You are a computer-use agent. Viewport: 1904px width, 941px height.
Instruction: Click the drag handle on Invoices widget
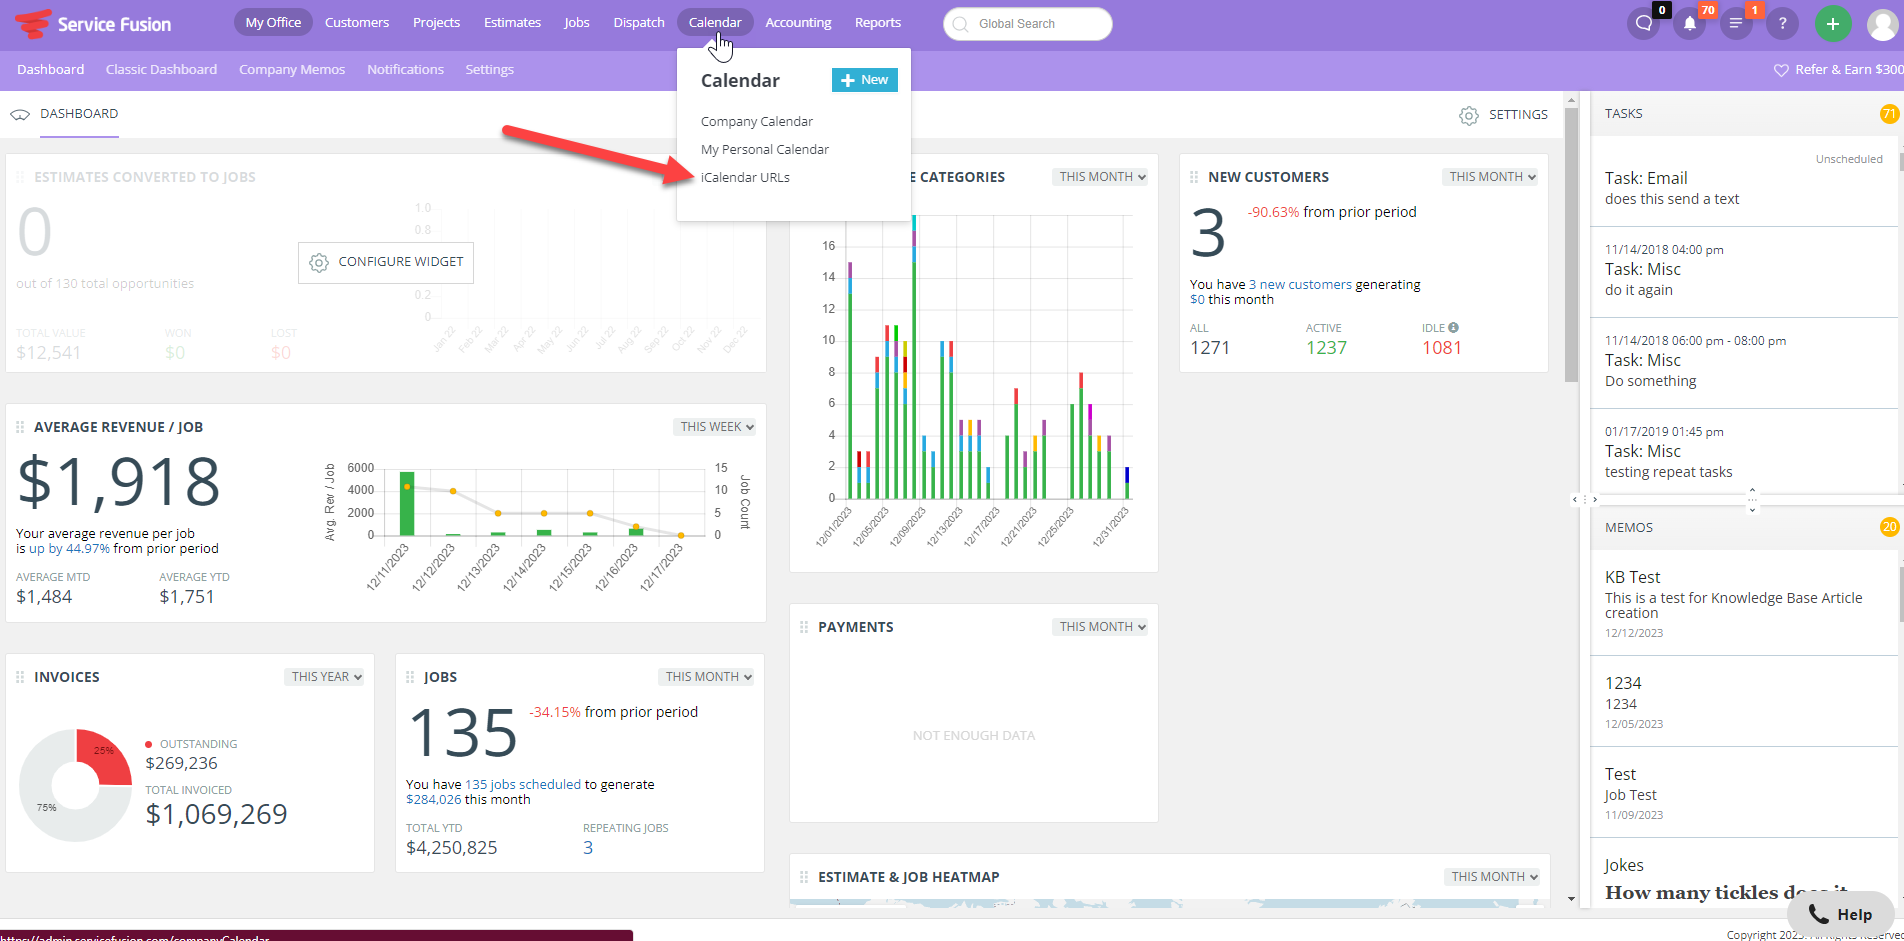(x=20, y=677)
